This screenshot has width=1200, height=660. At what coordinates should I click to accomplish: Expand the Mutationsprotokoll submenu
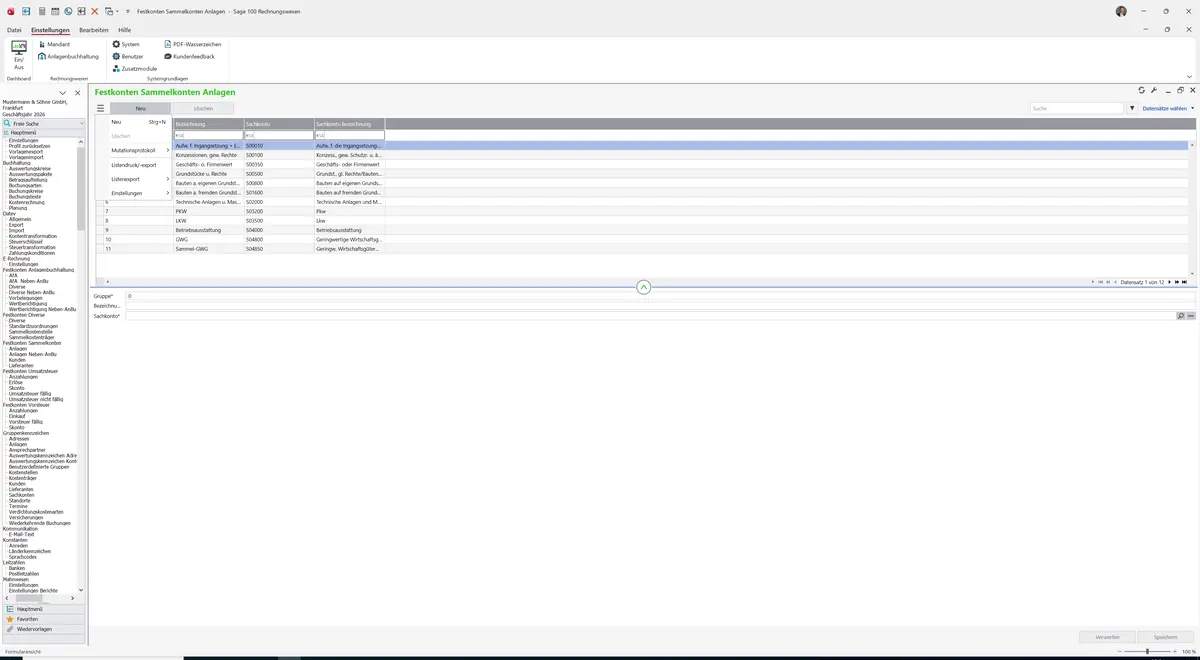(140, 150)
